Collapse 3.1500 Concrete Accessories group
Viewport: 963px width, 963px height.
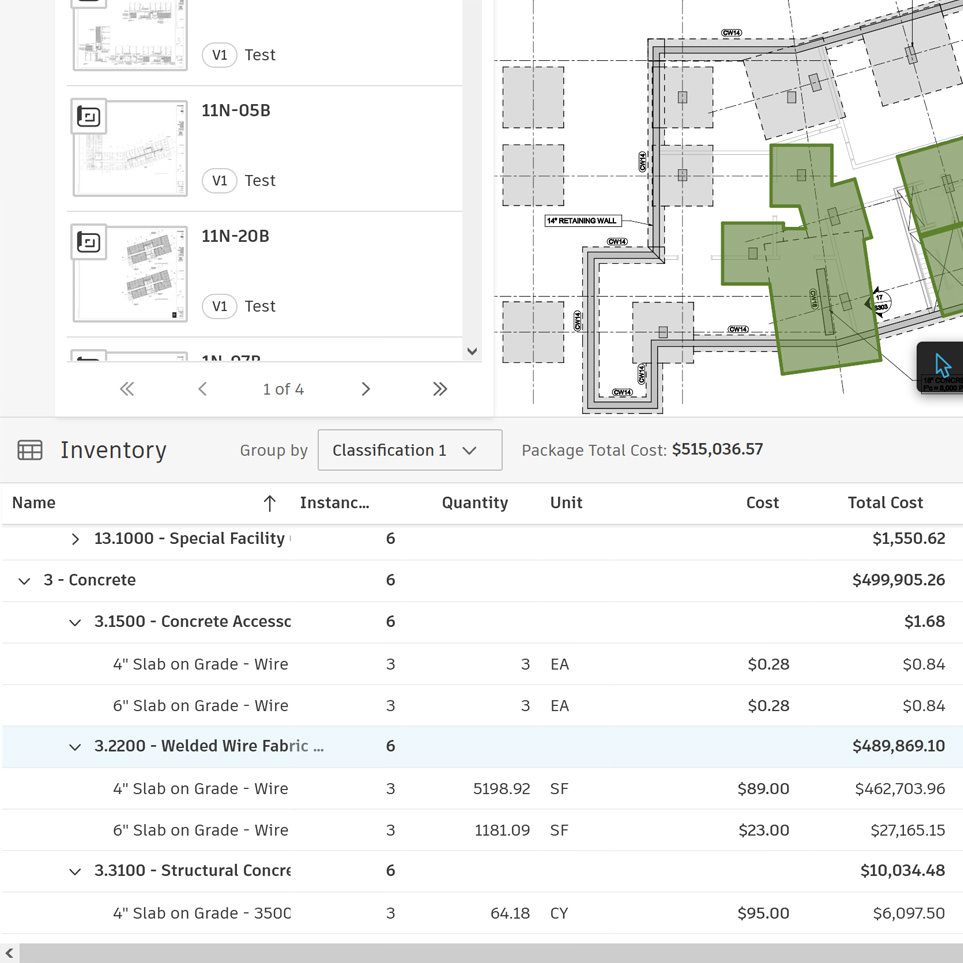click(x=75, y=623)
